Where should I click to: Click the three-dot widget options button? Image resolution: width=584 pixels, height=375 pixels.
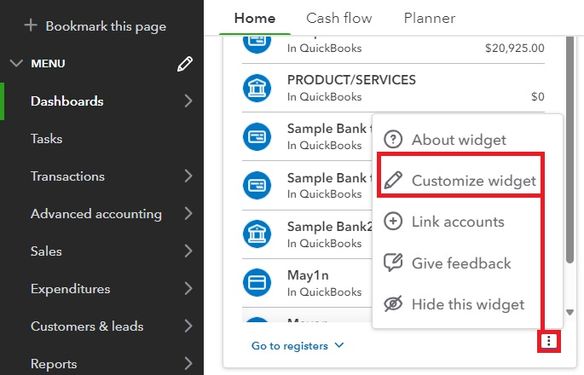(x=549, y=341)
